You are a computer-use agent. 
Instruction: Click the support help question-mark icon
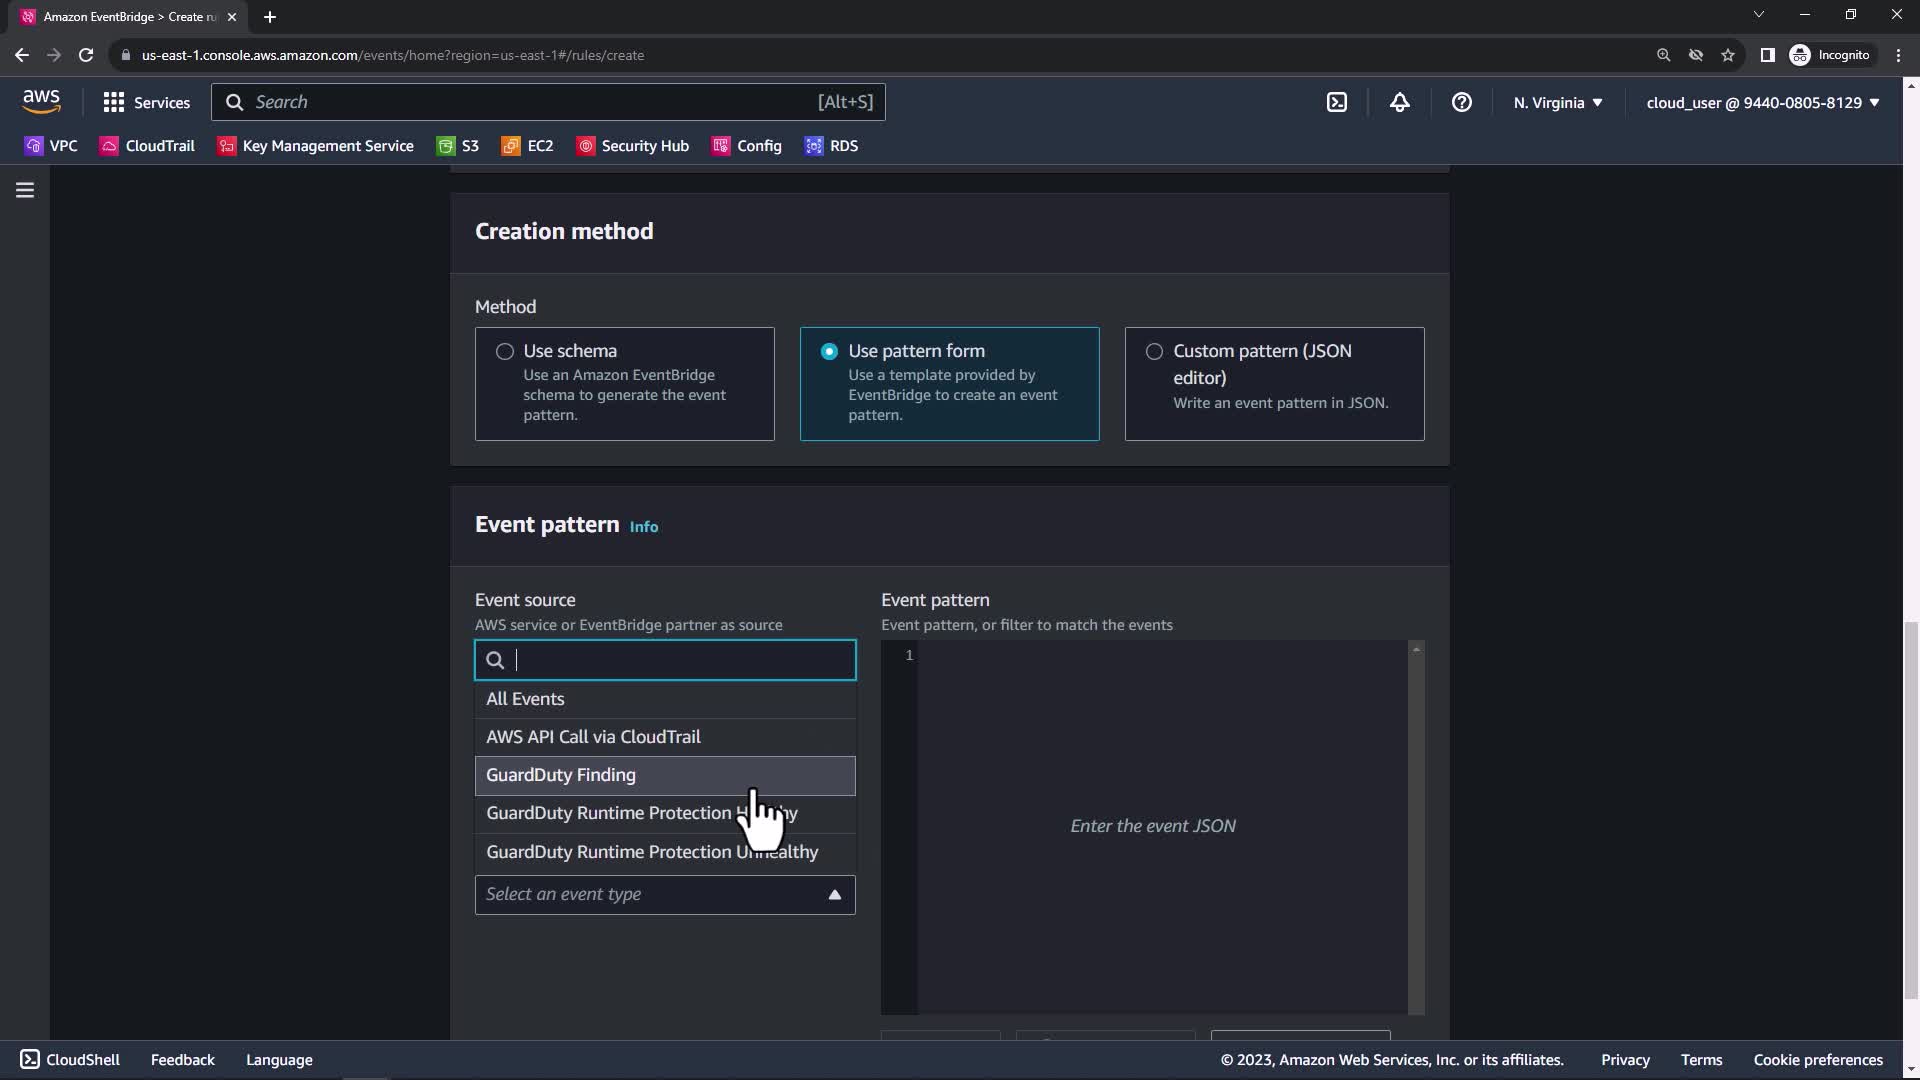1461,102
